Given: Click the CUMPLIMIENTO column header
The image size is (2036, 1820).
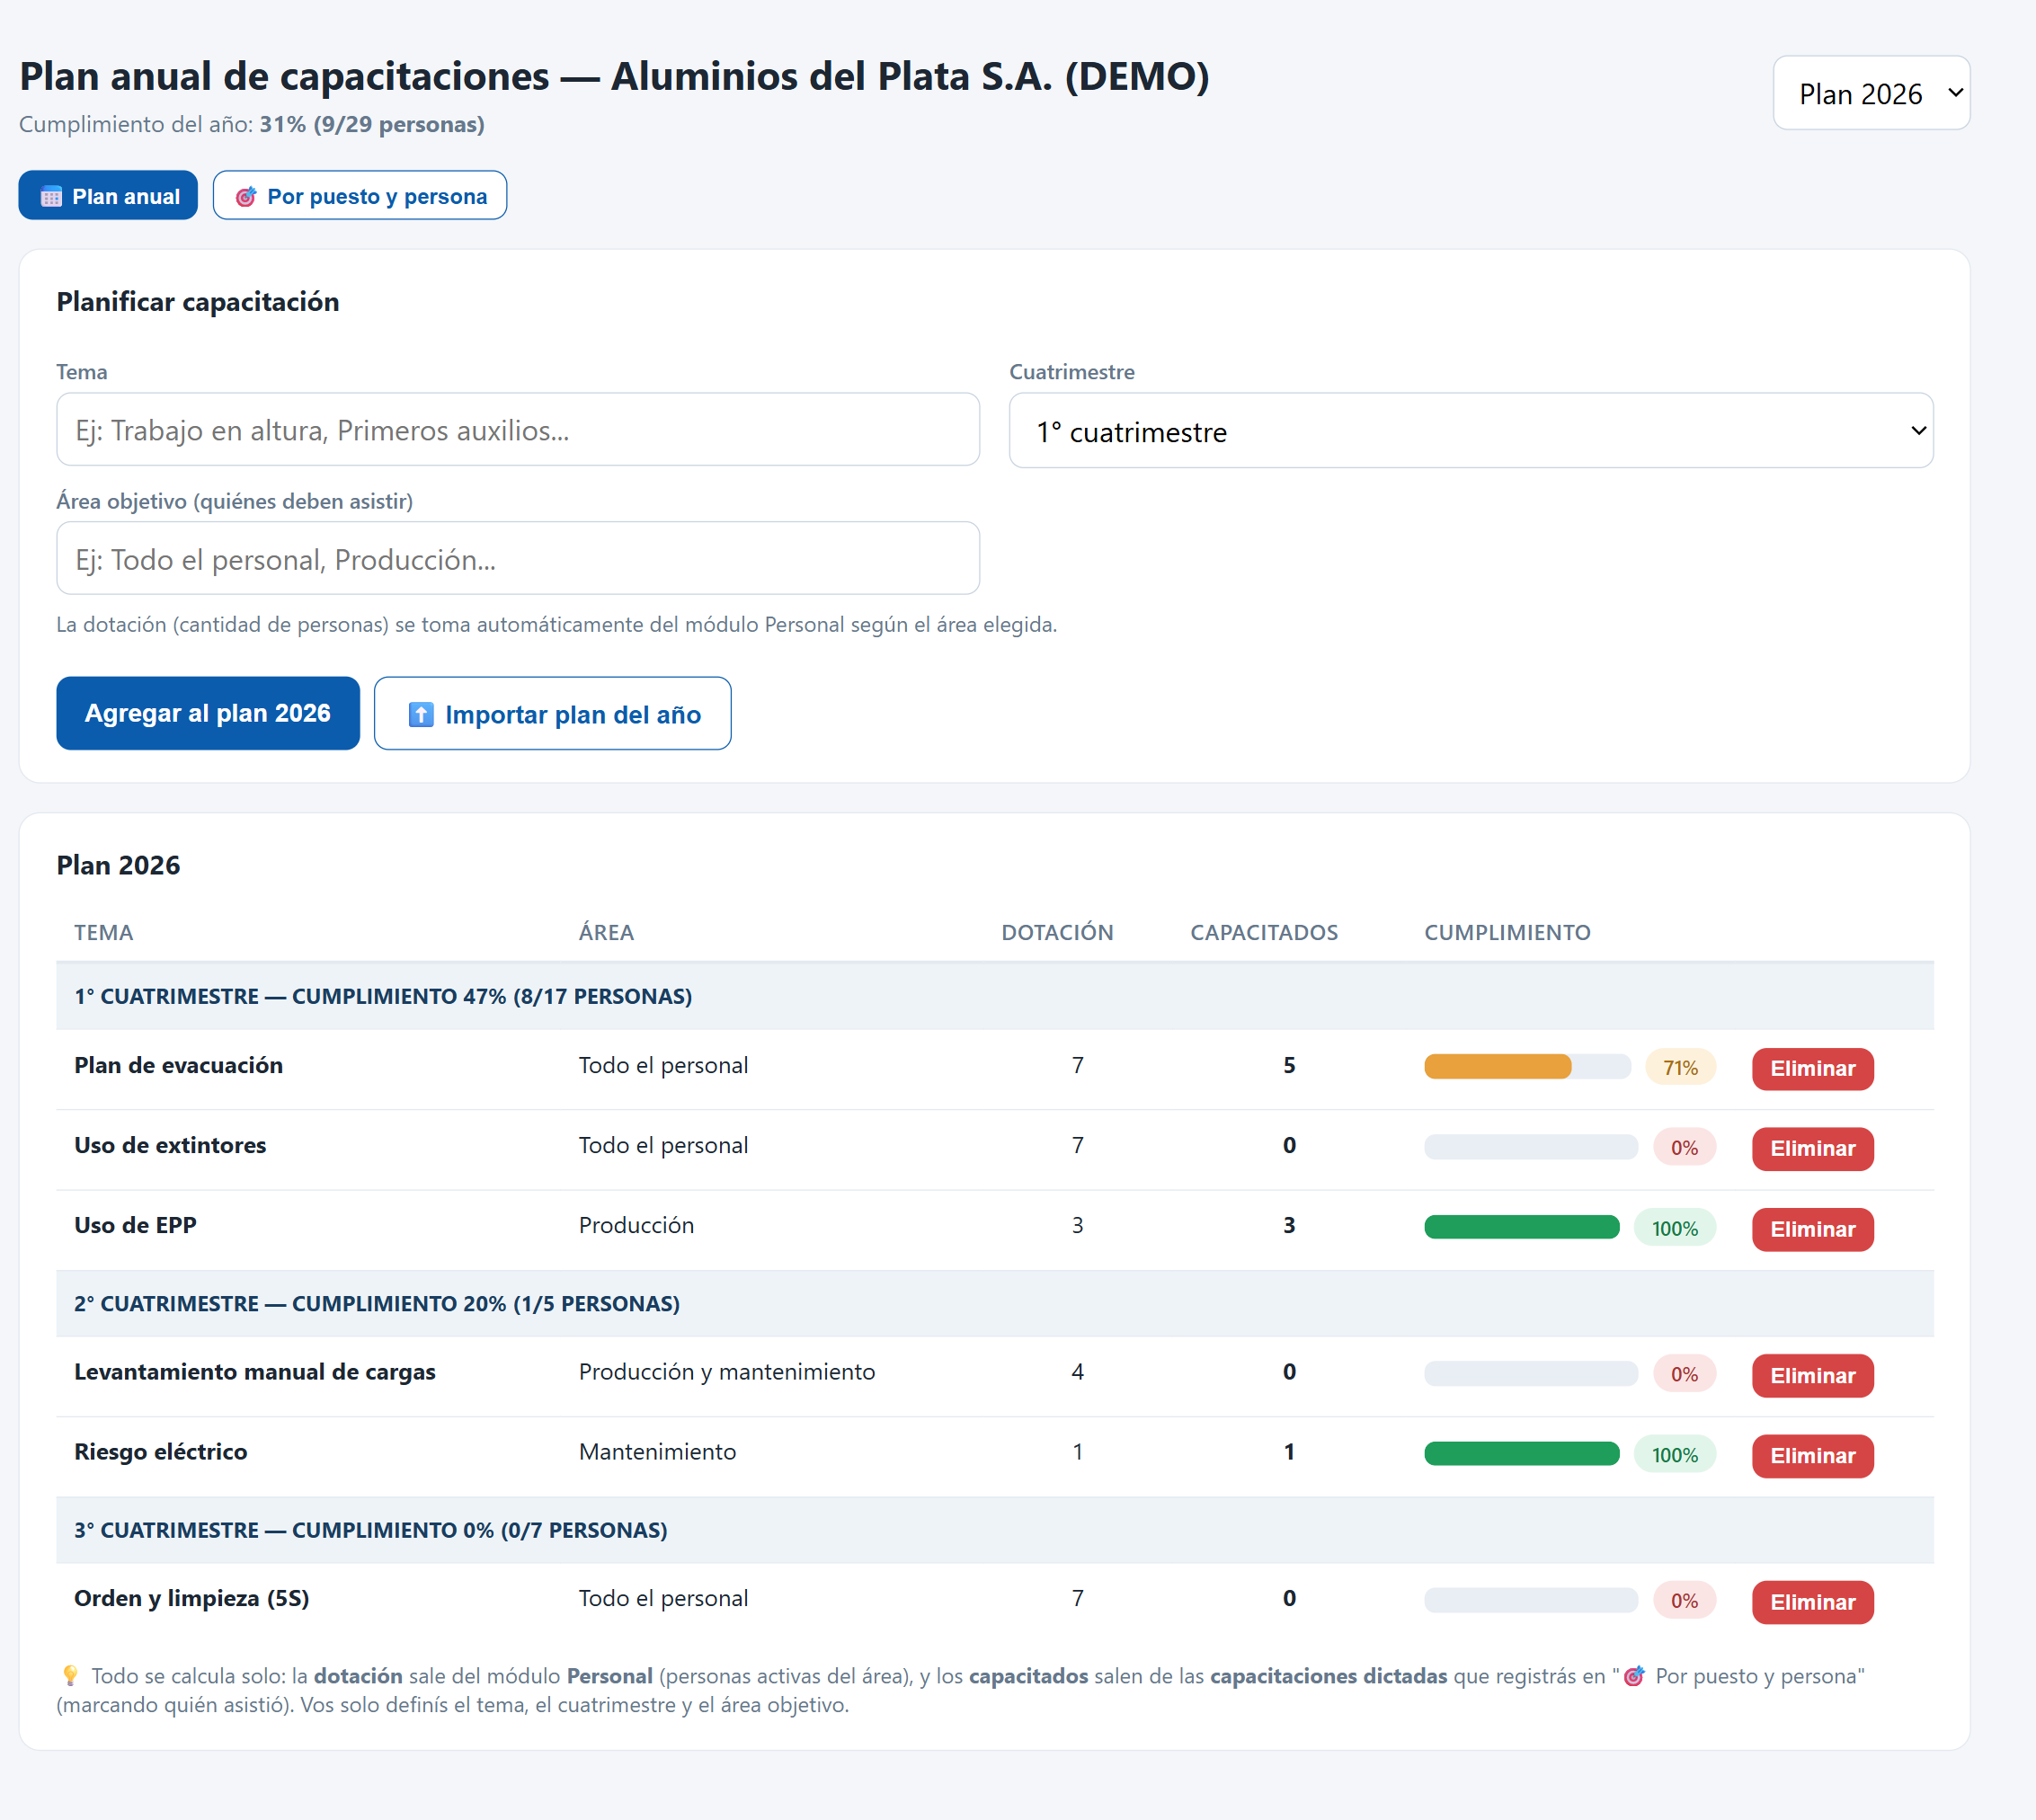Looking at the screenshot, I should (1508, 933).
